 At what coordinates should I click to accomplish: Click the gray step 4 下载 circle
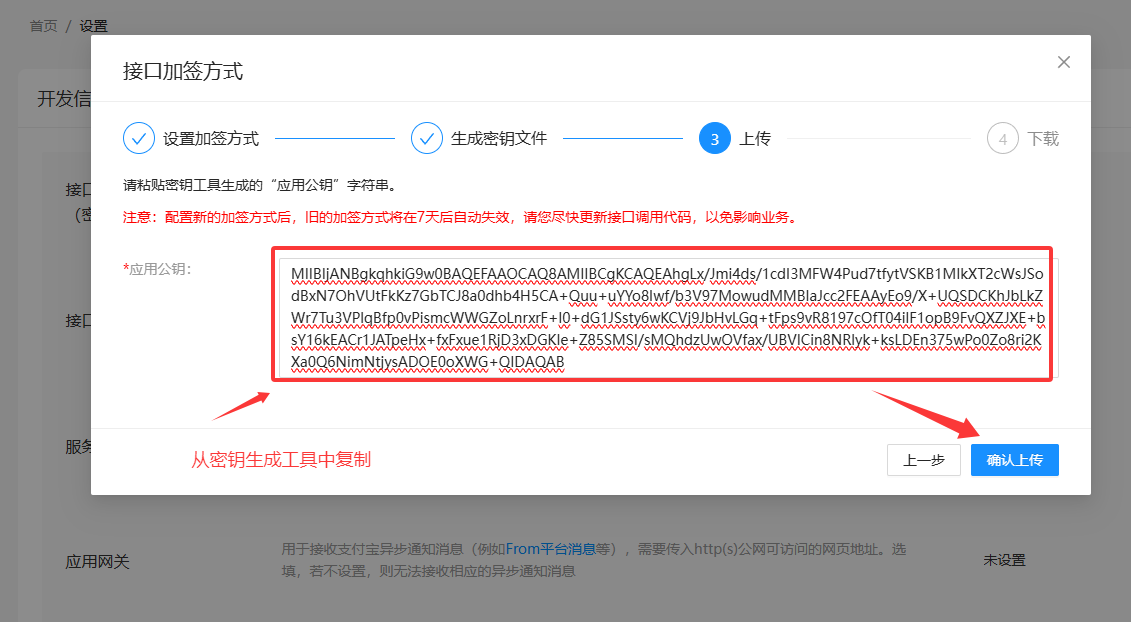coord(1002,138)
